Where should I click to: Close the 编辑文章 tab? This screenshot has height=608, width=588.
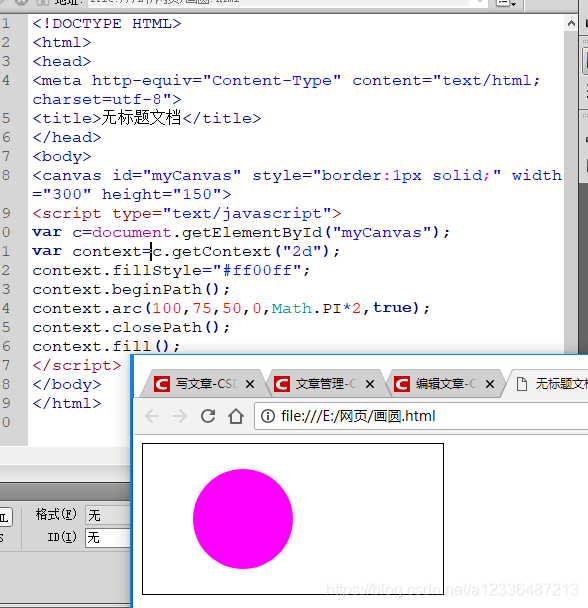pos(490,384)
